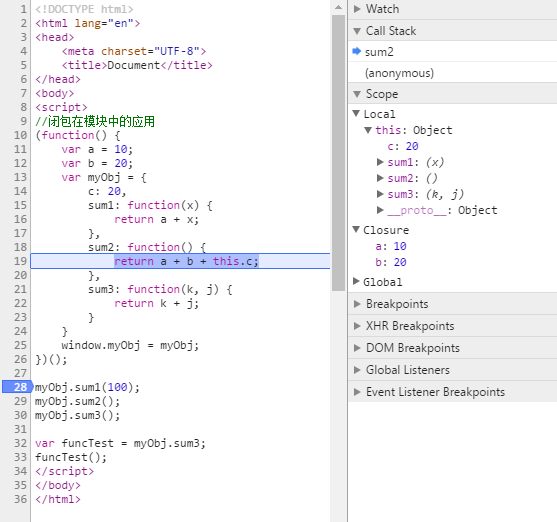The image size is (557, 522).
Task: Click the 'return k + j;' line
Action: point(156,303)
